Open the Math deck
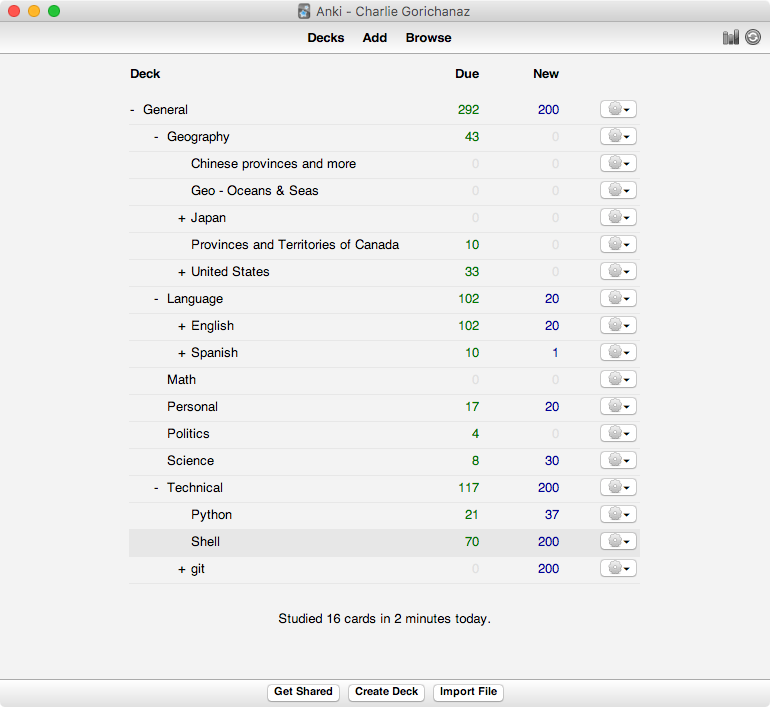Viewport: 770px width, 707px height. tap(181, 380)
